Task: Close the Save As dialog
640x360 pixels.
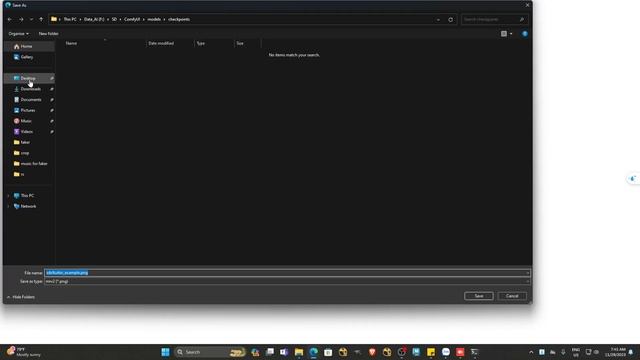Action: point(527,5)
